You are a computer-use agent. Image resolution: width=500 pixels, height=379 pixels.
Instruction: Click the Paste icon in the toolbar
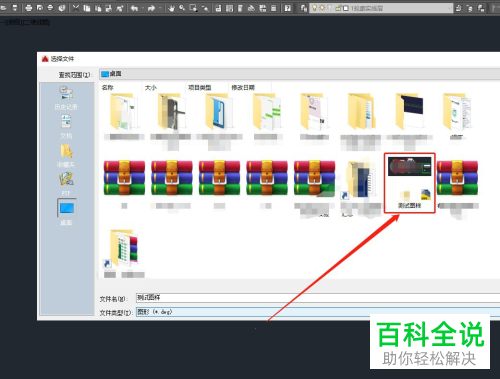(98, 8)
